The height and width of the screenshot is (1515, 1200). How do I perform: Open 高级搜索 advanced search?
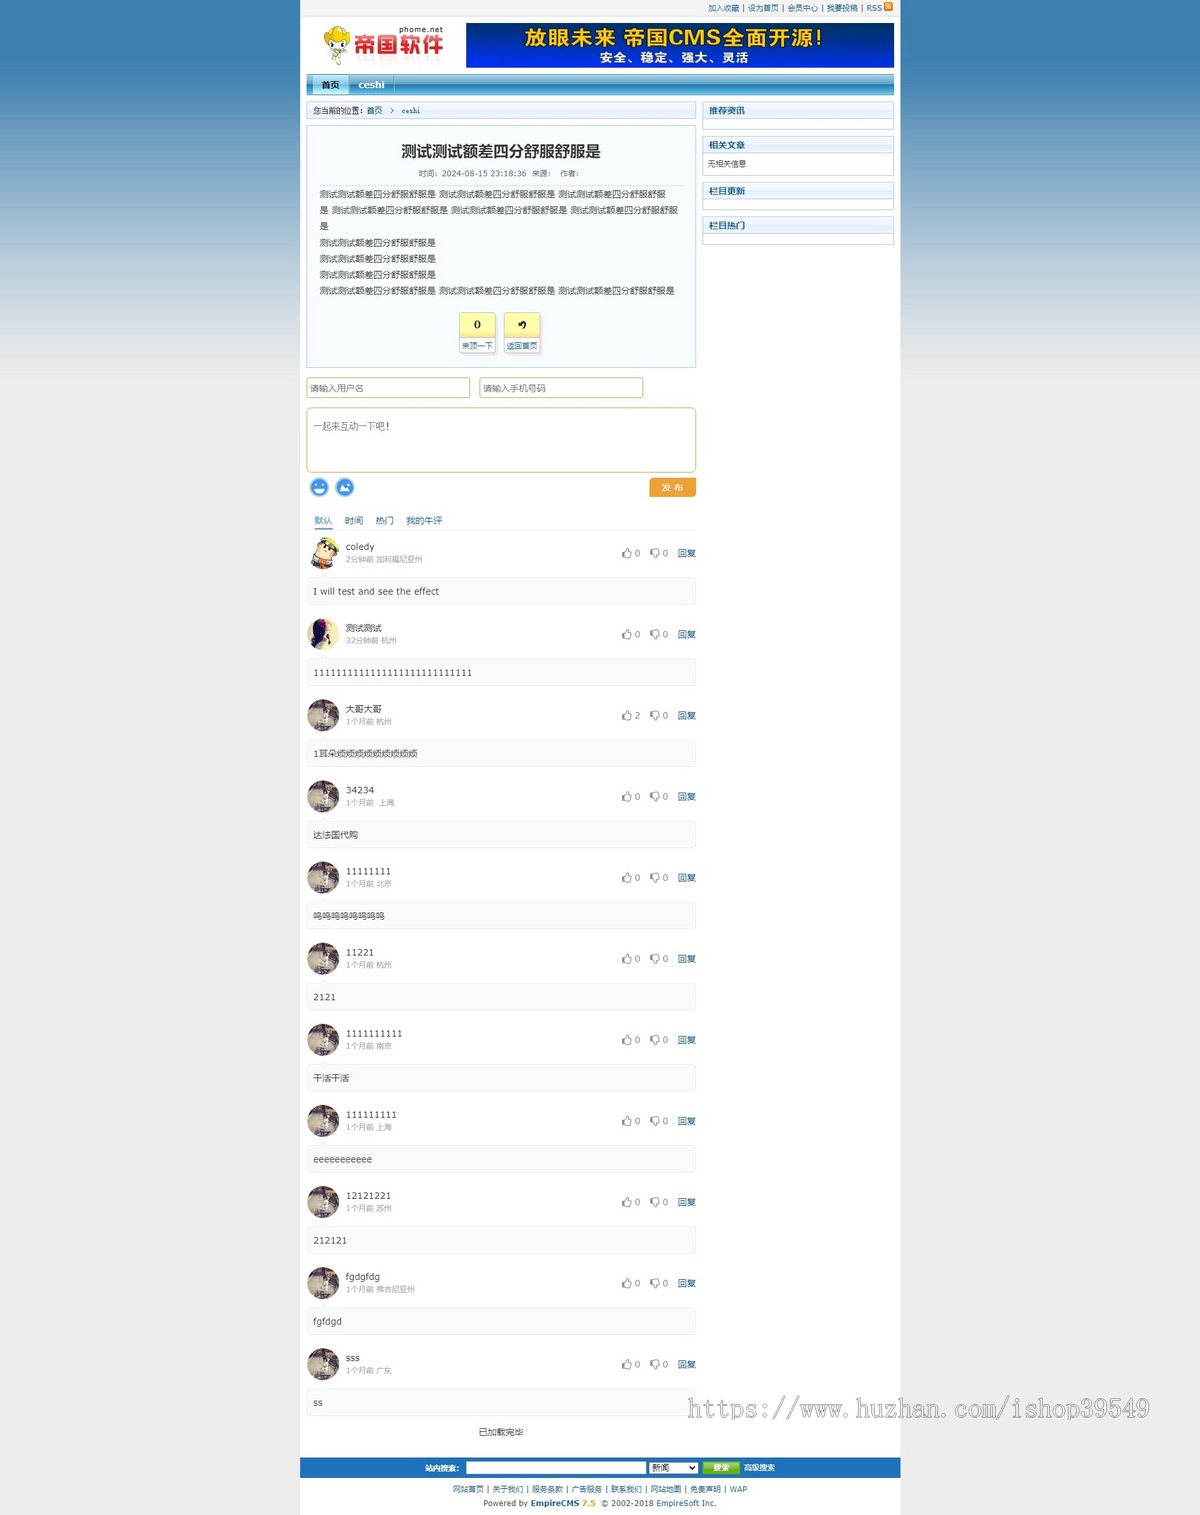point(759,1467)
